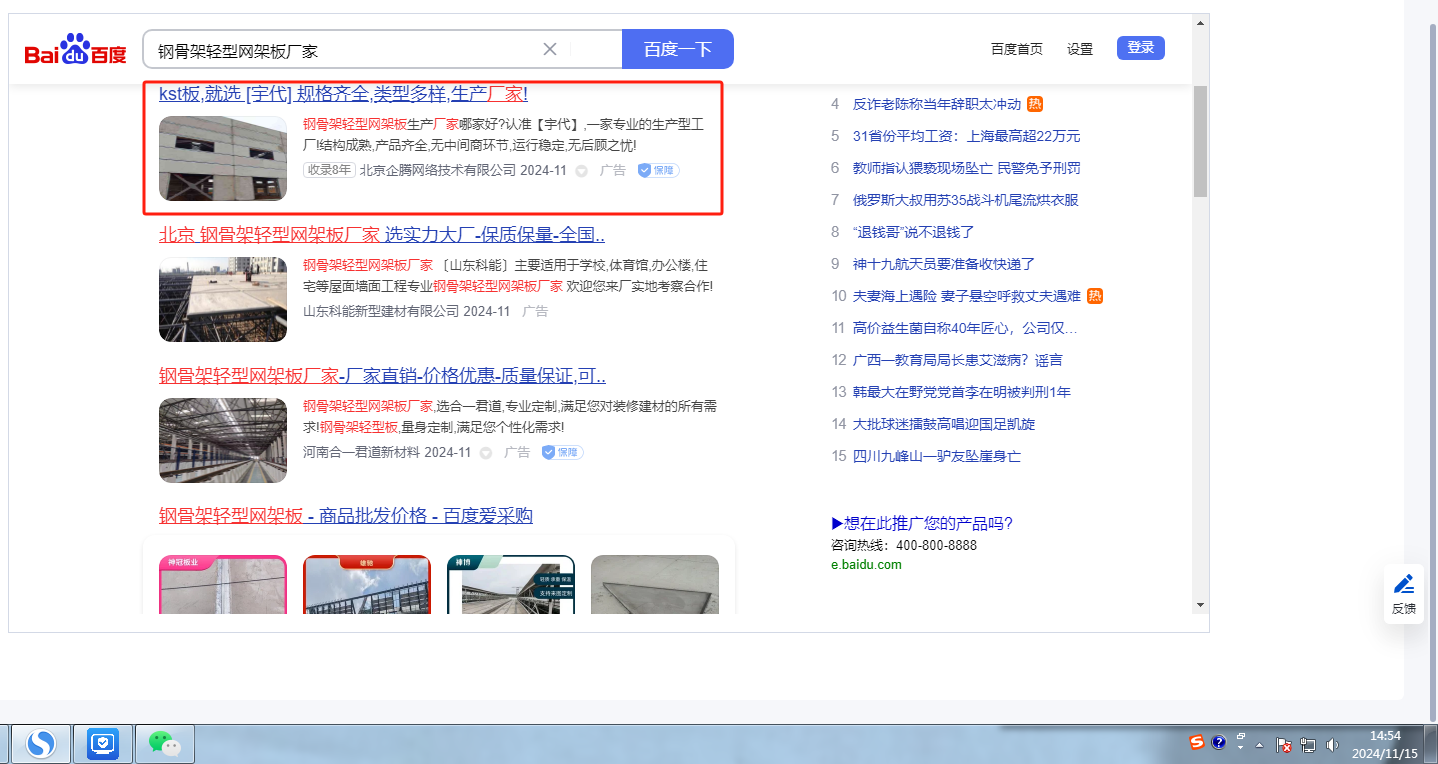Click the 保障 shield badge in the kst板 ad
This screenshot has height=764, width=1438.
659,171
